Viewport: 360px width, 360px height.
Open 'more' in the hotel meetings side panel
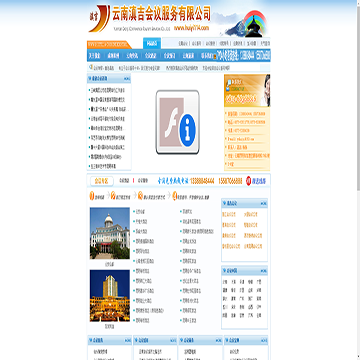pyautogui.click(x=264, y=203)
